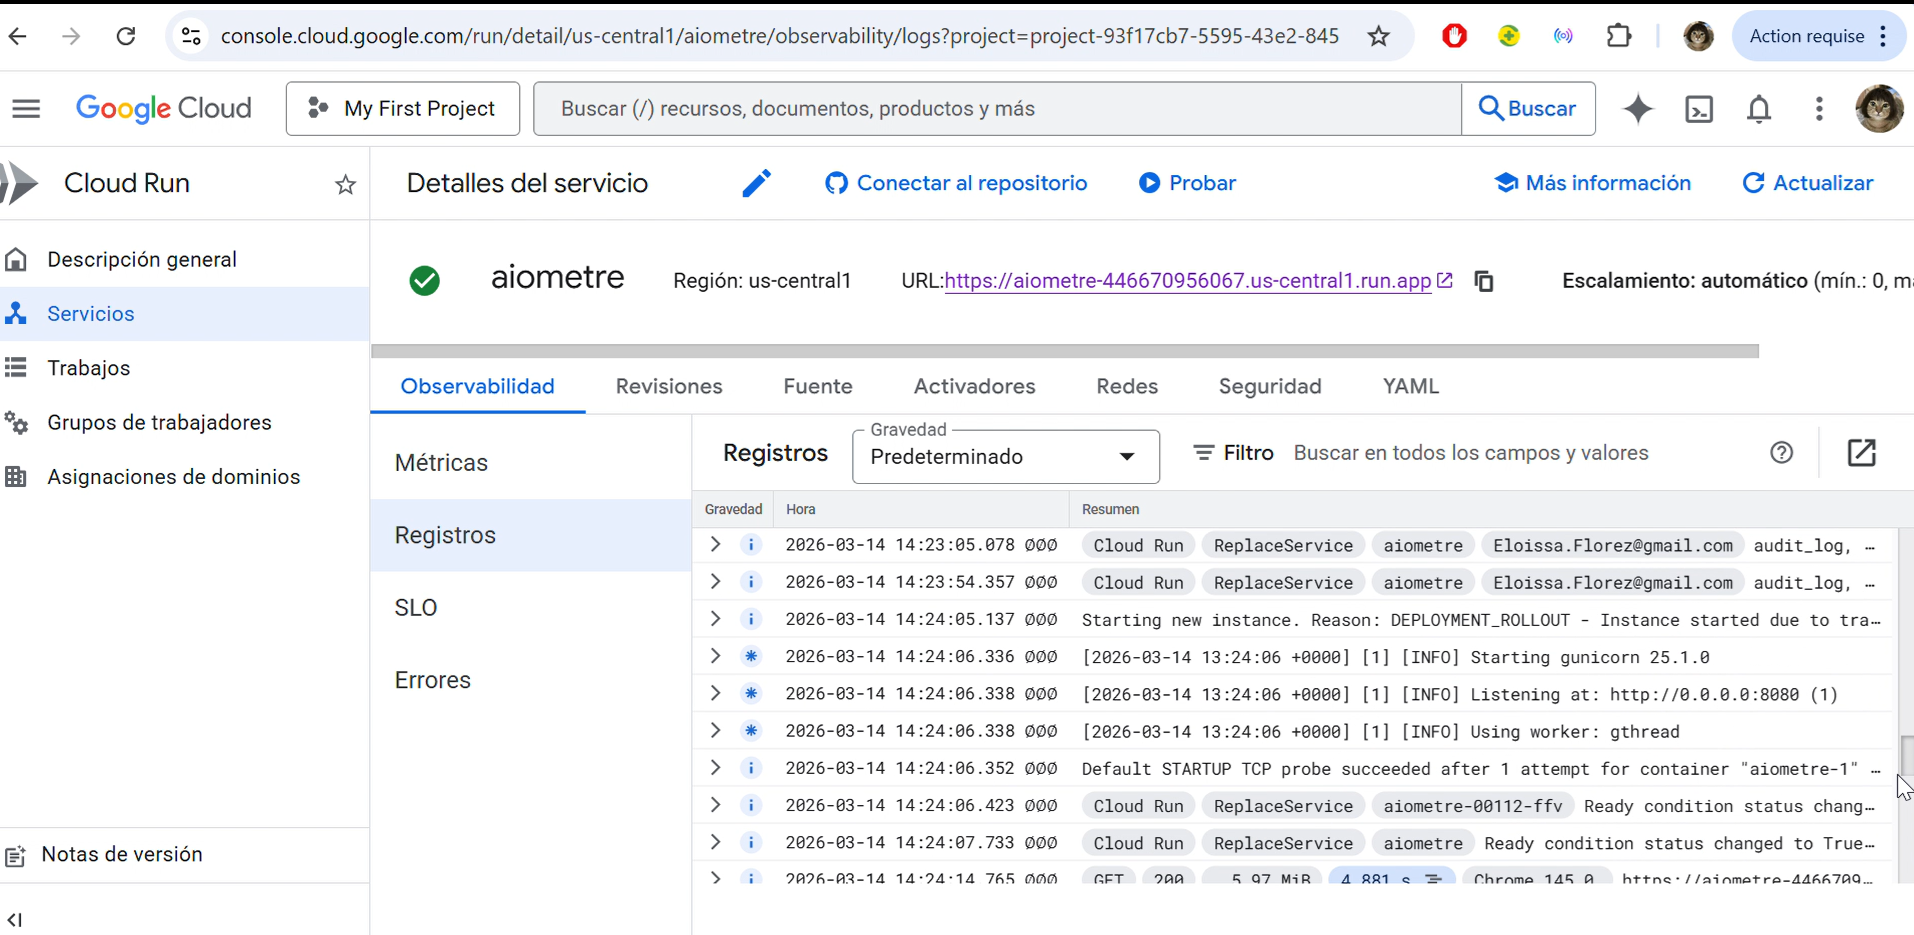The width and height of the screenshot is (1914, 935).
Task: Open SLO in the observability menu
Action: pyautogui.click(x=531, y=608)
